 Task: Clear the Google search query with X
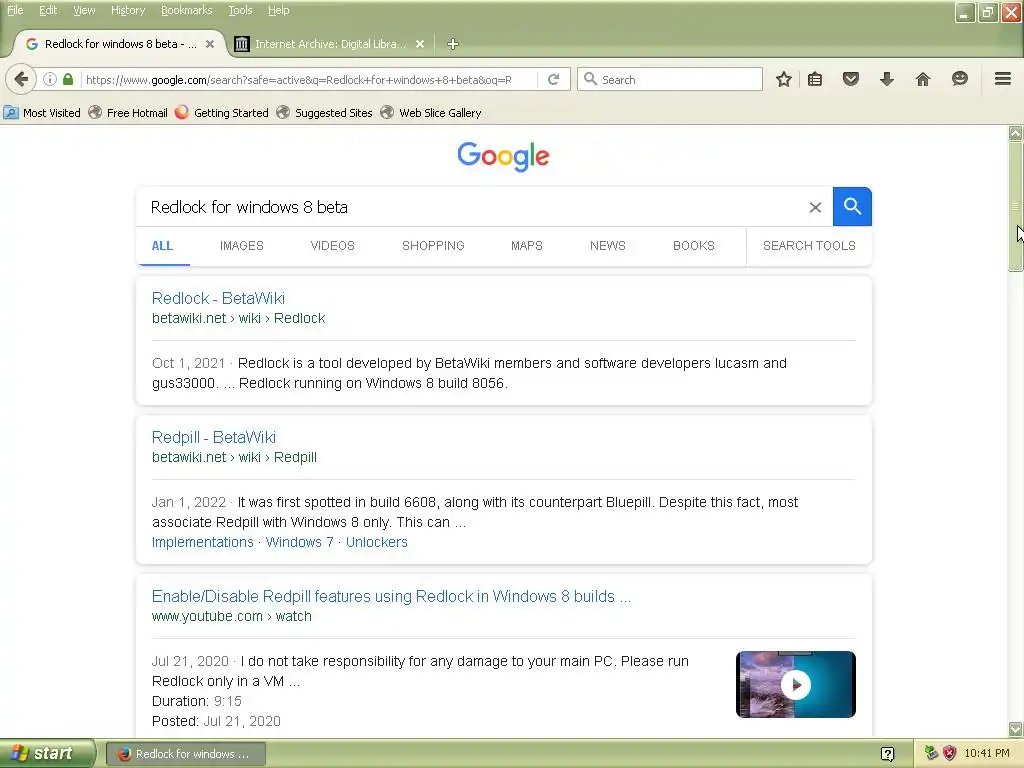click(x=815, y=208)
